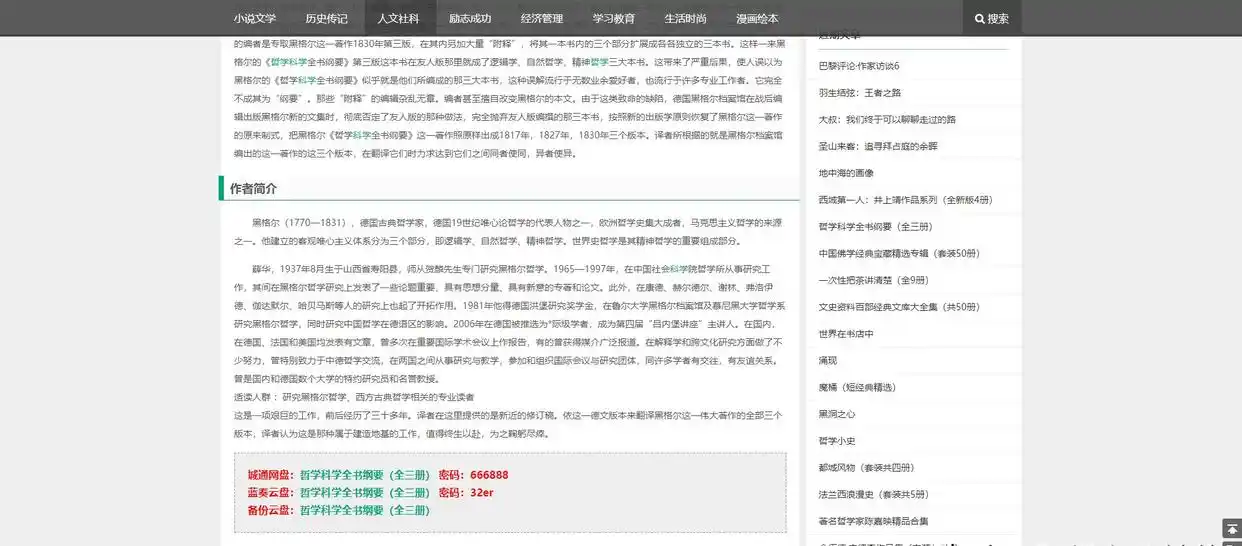Open sidebar article 法兰西浪漫史（套装共5册）
This screenshot has width=1242, height=546.
[x=873, y=494]
